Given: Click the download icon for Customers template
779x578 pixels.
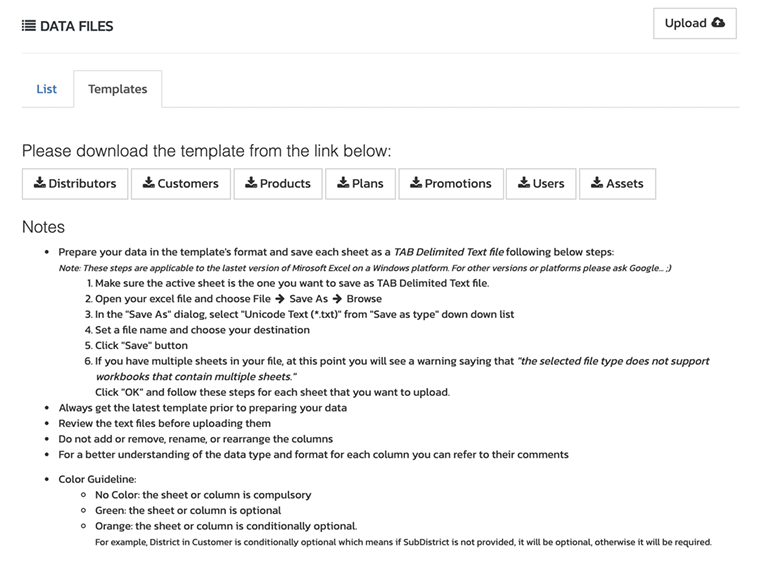Looking at the screenshot, I should (148, 183).
